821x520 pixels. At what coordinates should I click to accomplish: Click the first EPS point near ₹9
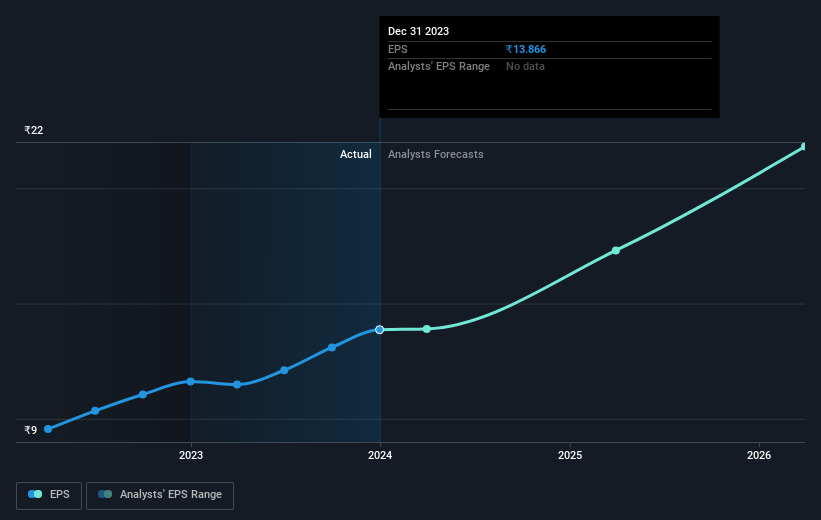(x=48, y=429)
